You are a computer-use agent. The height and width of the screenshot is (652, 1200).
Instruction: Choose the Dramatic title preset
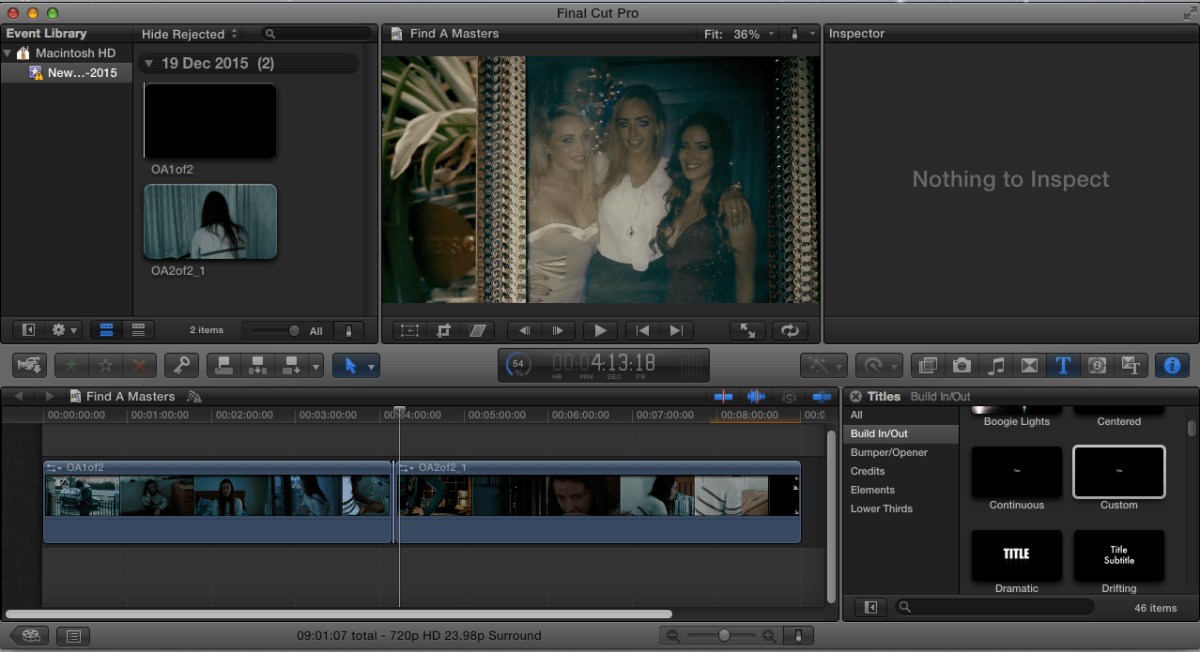tap(1016, 556)
